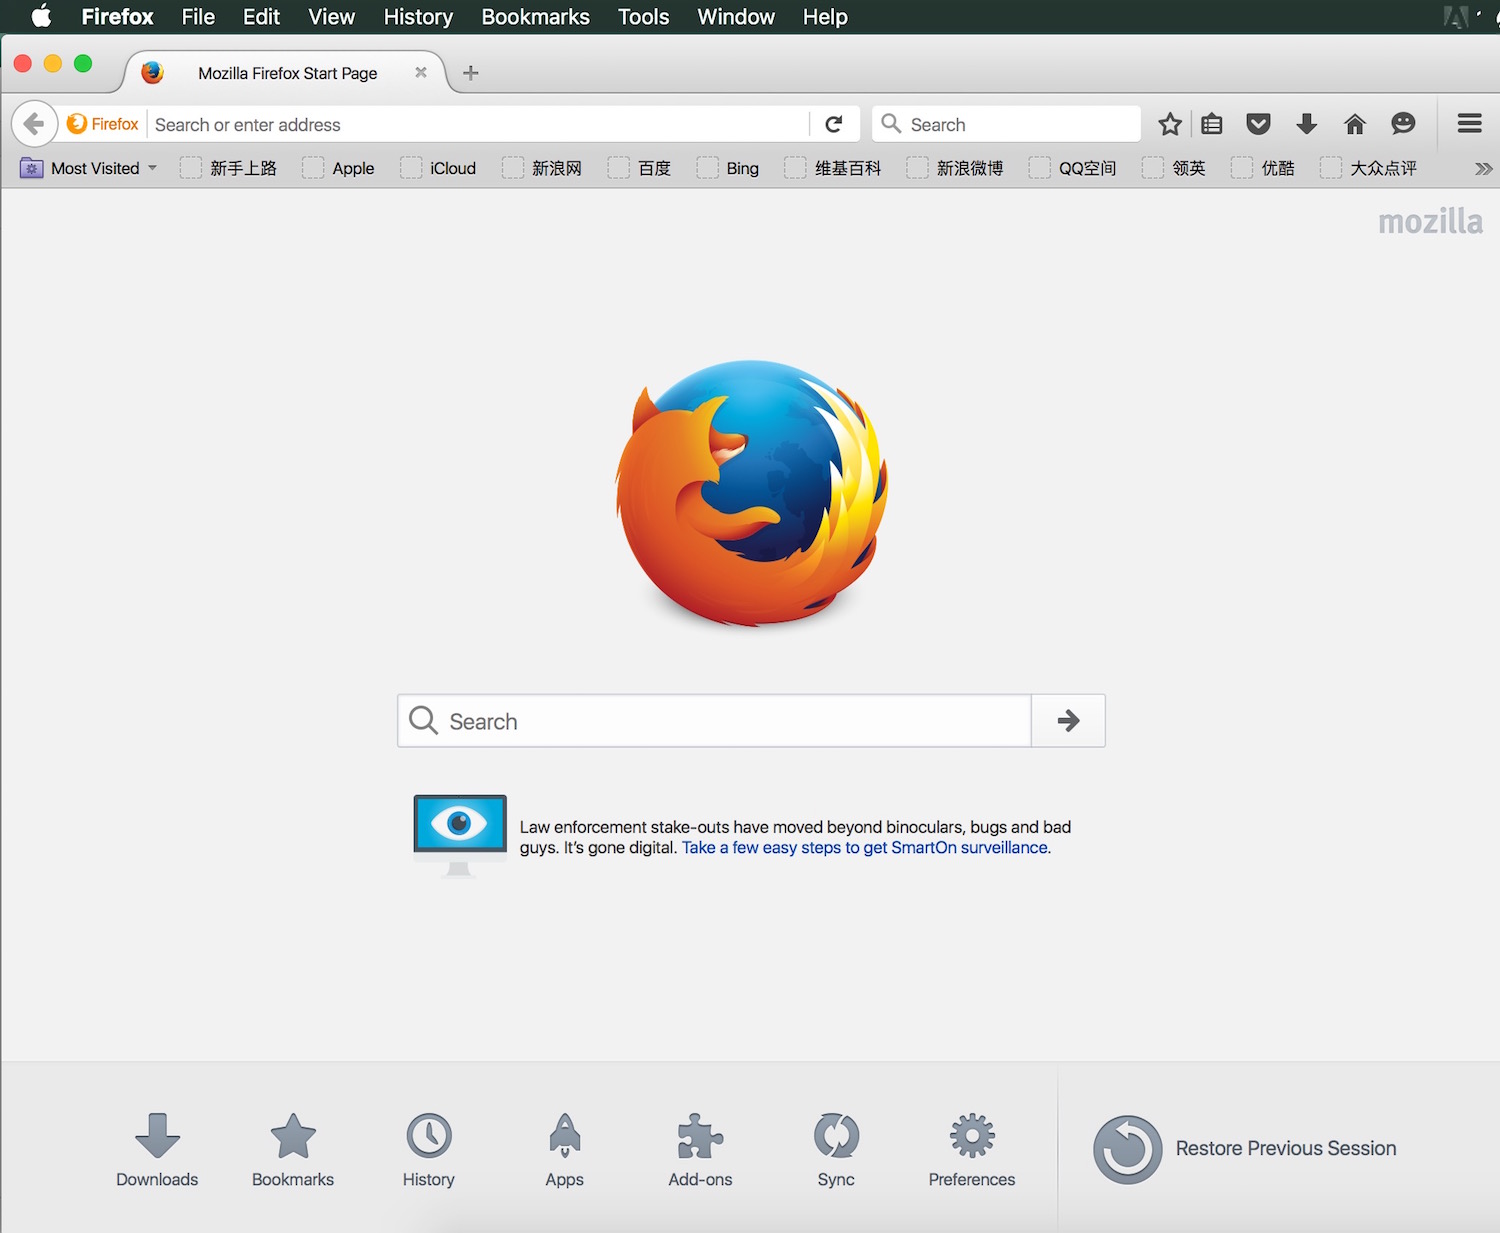Open the SmartOn surveillance link
The height and width of the screenshot is (1233, 1500).
[866, 847]
